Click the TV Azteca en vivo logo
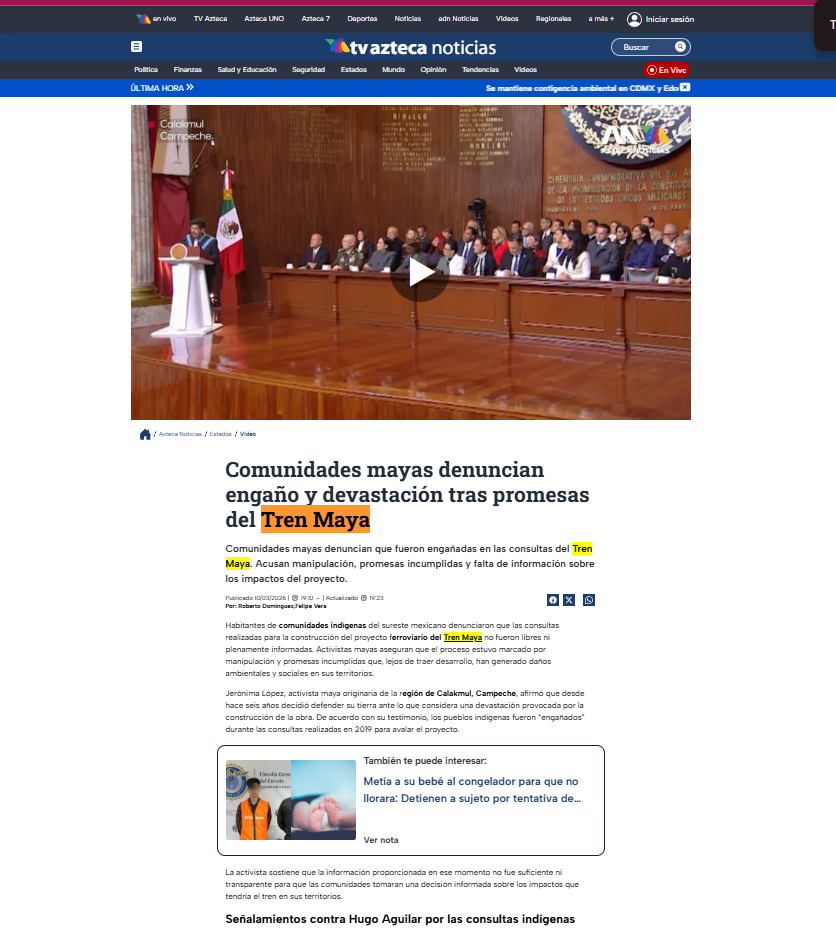The height and width of the screenshot is (934, 836). (156, 19)
